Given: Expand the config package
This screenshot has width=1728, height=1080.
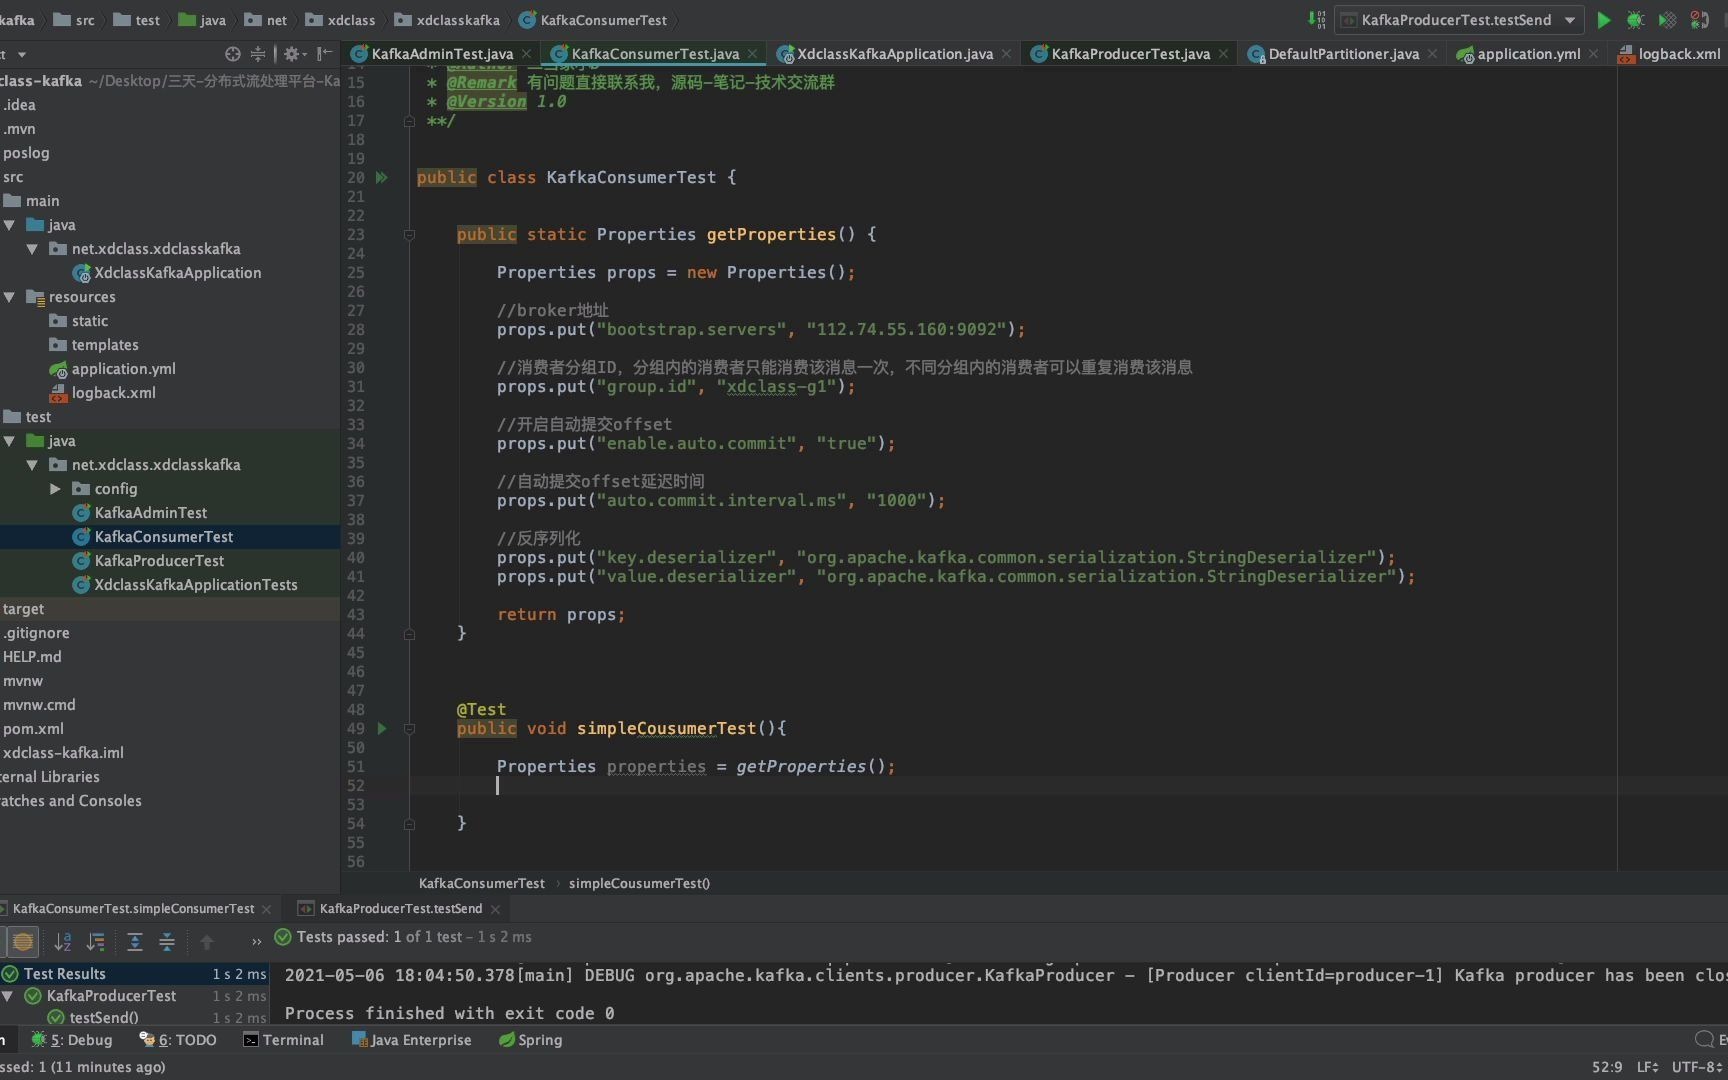Looking at the screenshot, I should pyautogui.click(x=55, y=489).
